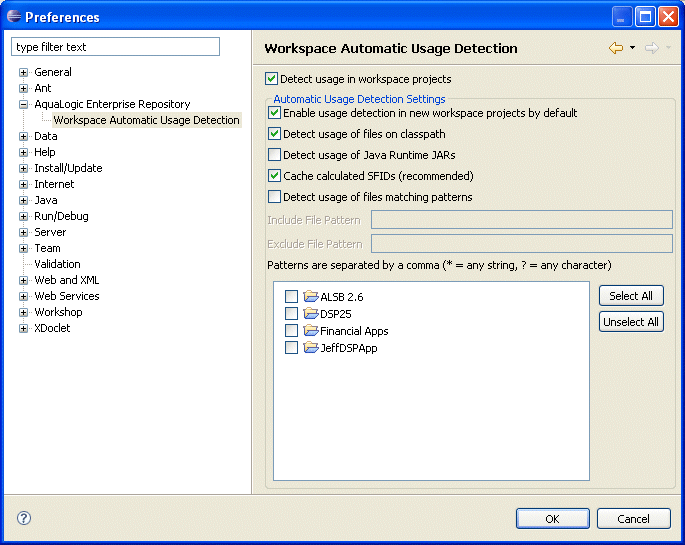Viewport: 685px width, 545px height.
Task: Select the Java preferences label
Action: pyautogui.click(x=46, y=200)
